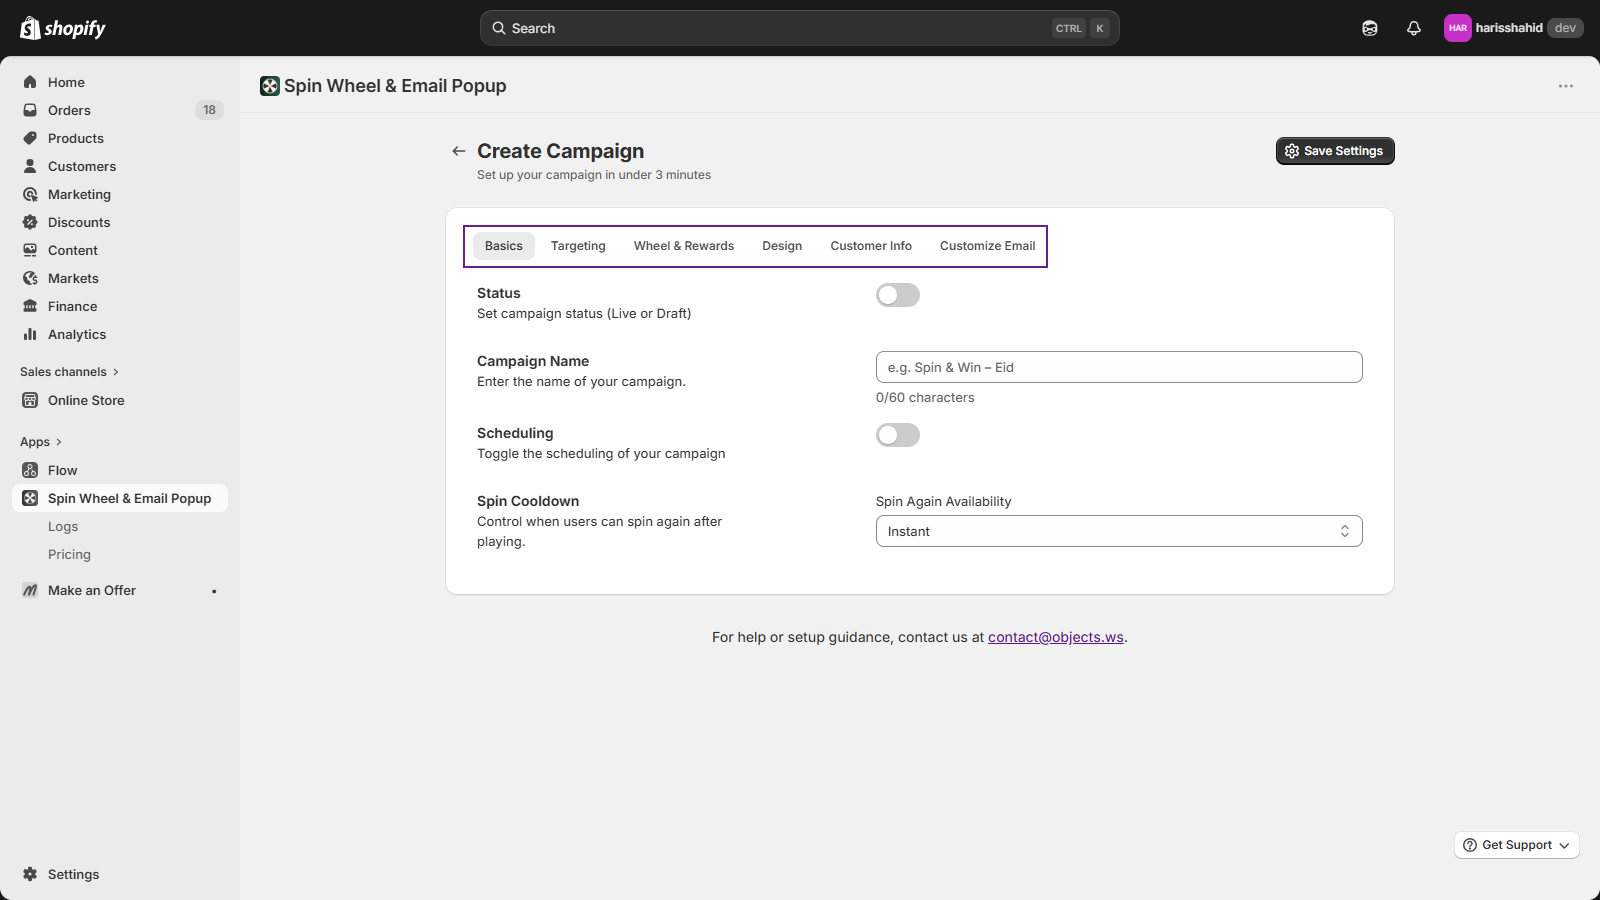This screenshot has width=1600, height=900.
Task: Open Pricing under Spin Wheel app
Action: (69, 554)
